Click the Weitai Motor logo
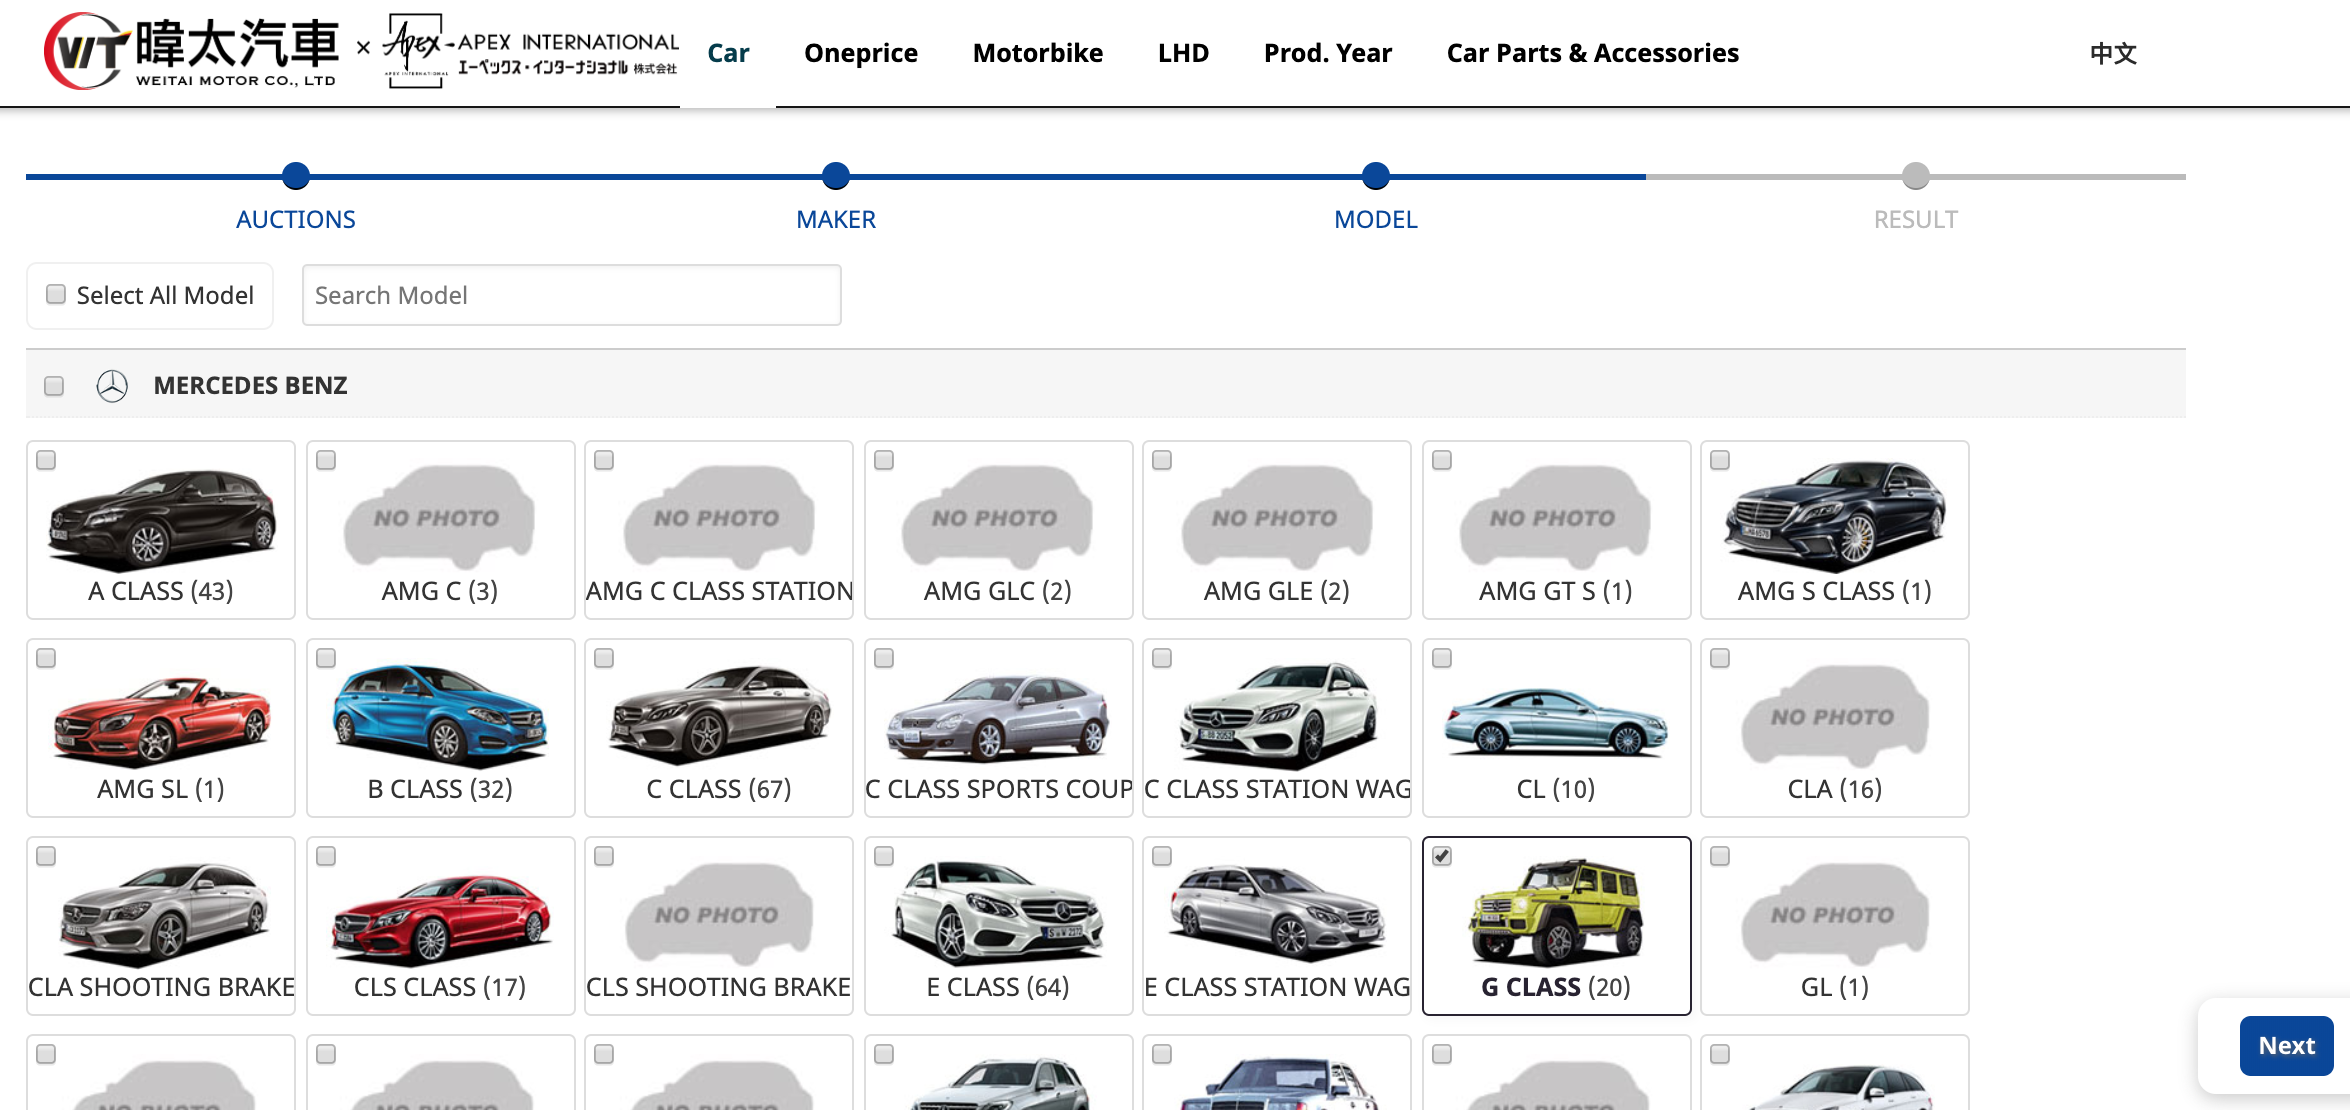 pyautogui.click(x=190, y=52)
